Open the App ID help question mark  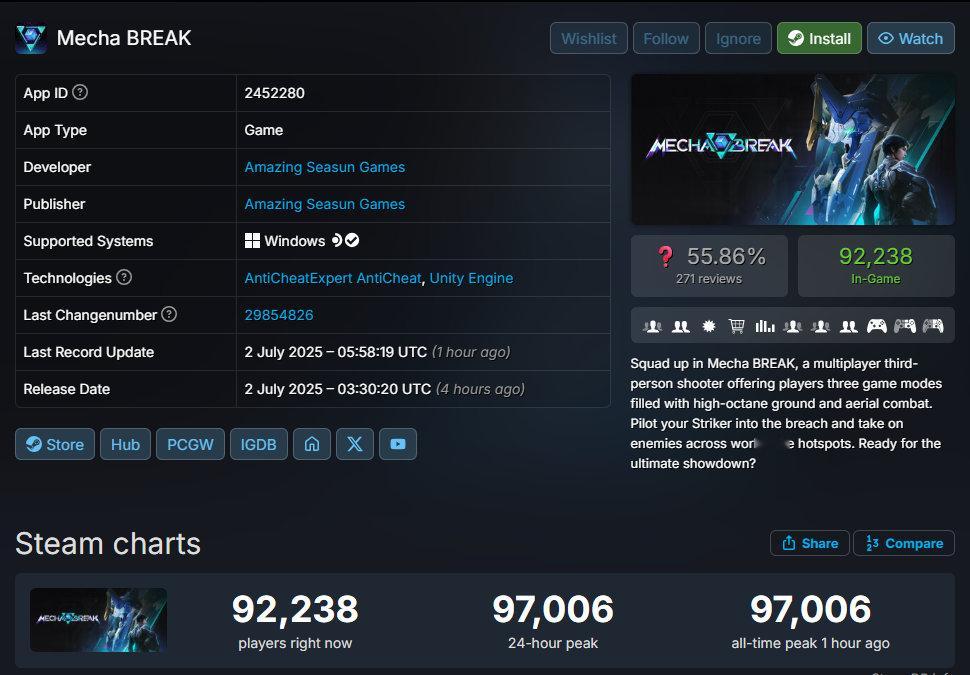(x=80, y=92)
